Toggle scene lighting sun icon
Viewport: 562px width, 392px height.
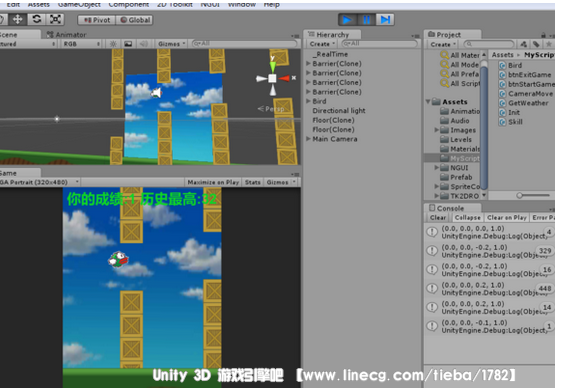click(113, 44)
